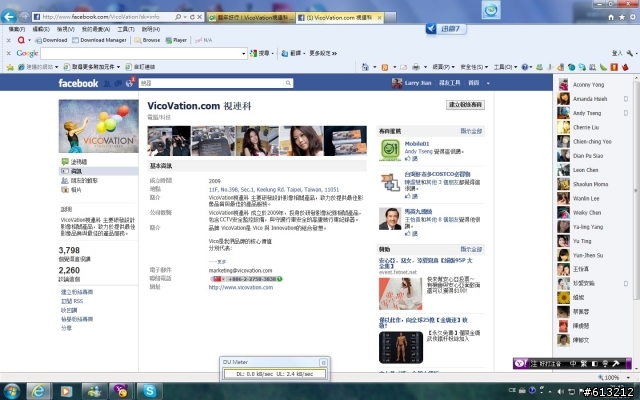This screenshot has height=400, width=640.
Task: Open the Favorites (A) menu
Action: point(96,29)
